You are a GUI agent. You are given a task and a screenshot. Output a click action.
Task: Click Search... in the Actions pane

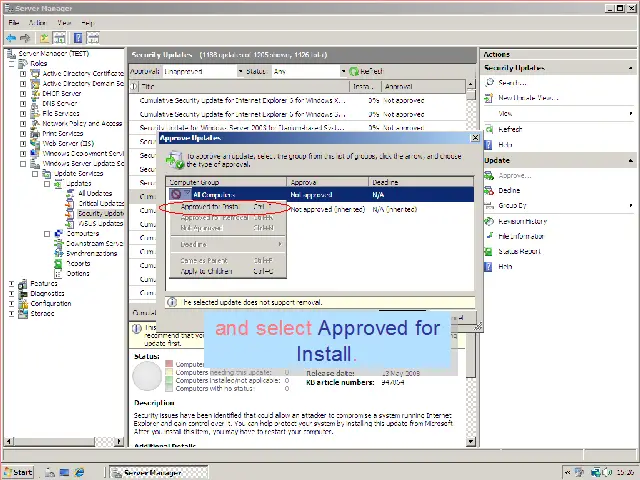tap(512, 82)
